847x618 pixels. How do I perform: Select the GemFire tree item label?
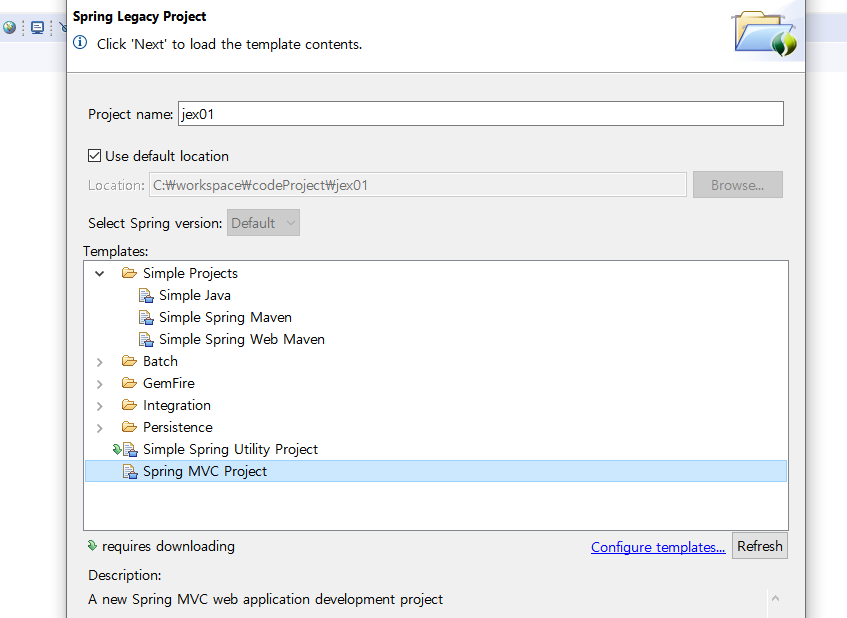point(169,384)
